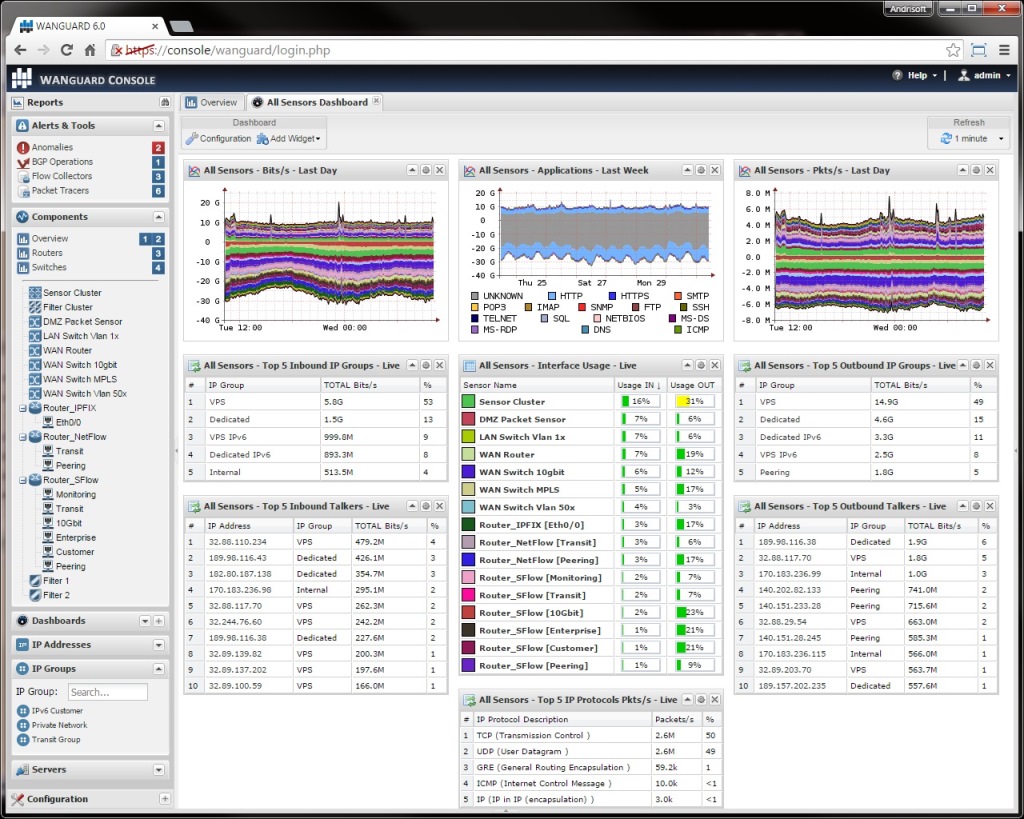Image resolution: width=1024 pixels, height=819 pixels.
Task: Click the search icon in Reports header
Action: coord(167,102)
